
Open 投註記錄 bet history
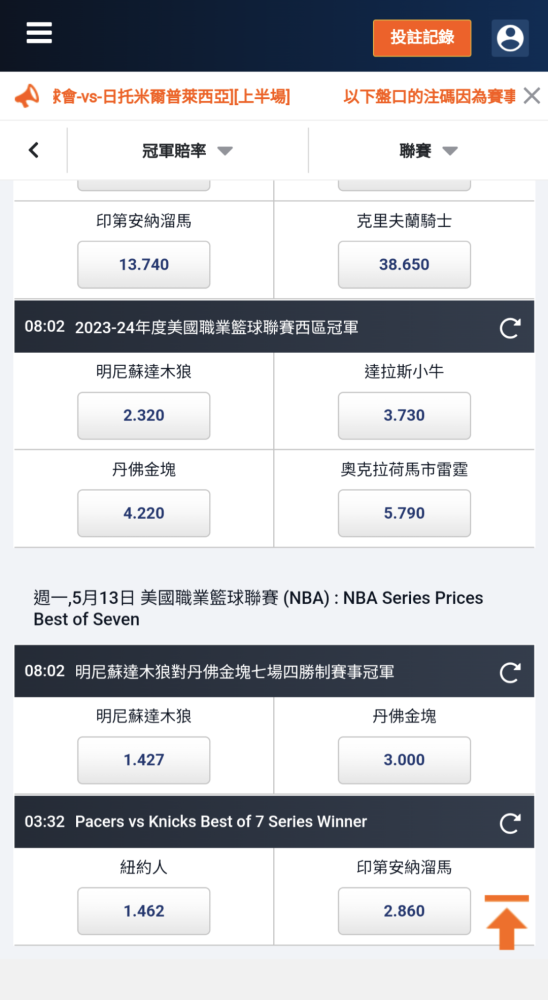click(x=422, y=38)
